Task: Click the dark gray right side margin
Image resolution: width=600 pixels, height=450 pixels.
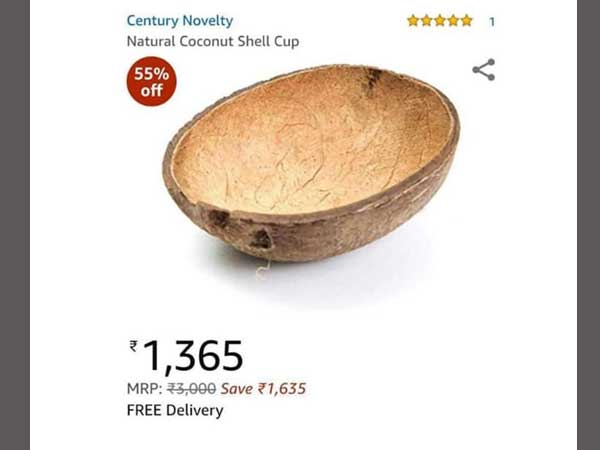Action: [x=589, y=225]
